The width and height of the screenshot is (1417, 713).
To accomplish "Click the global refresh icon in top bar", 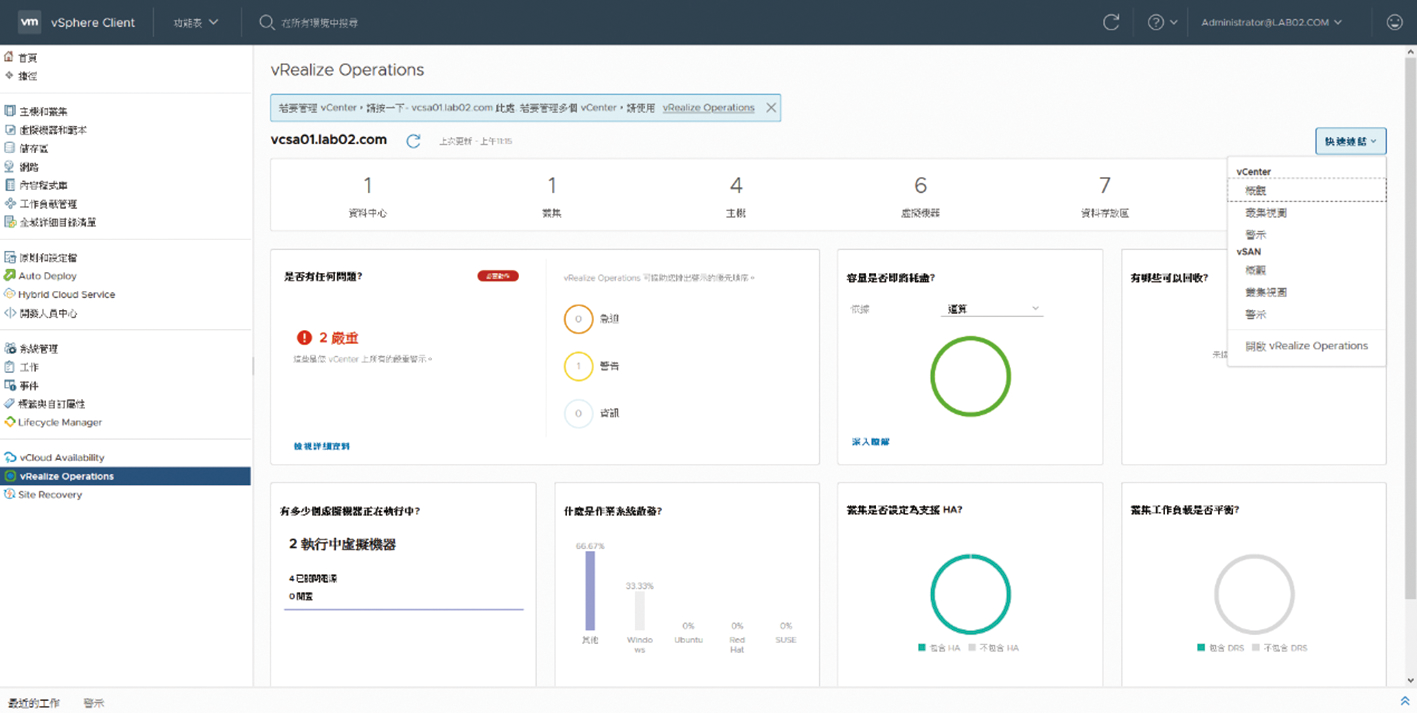I will point(1110,22).
